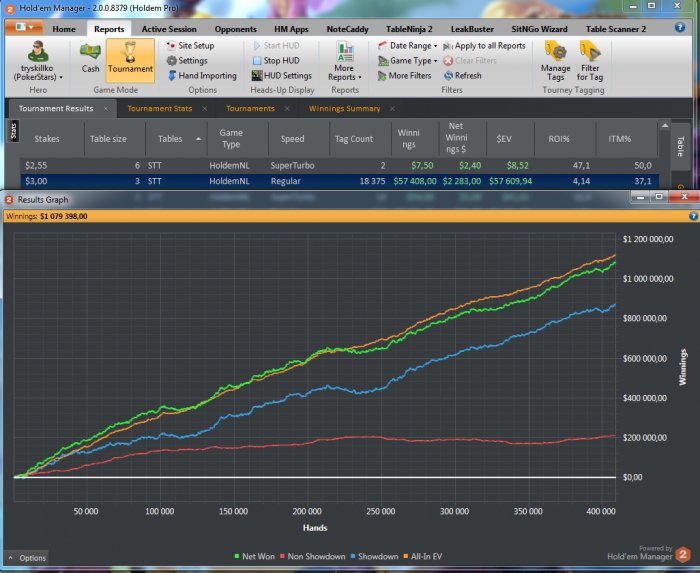Switch to the Opponents ribbon tab

click(236, 29)
